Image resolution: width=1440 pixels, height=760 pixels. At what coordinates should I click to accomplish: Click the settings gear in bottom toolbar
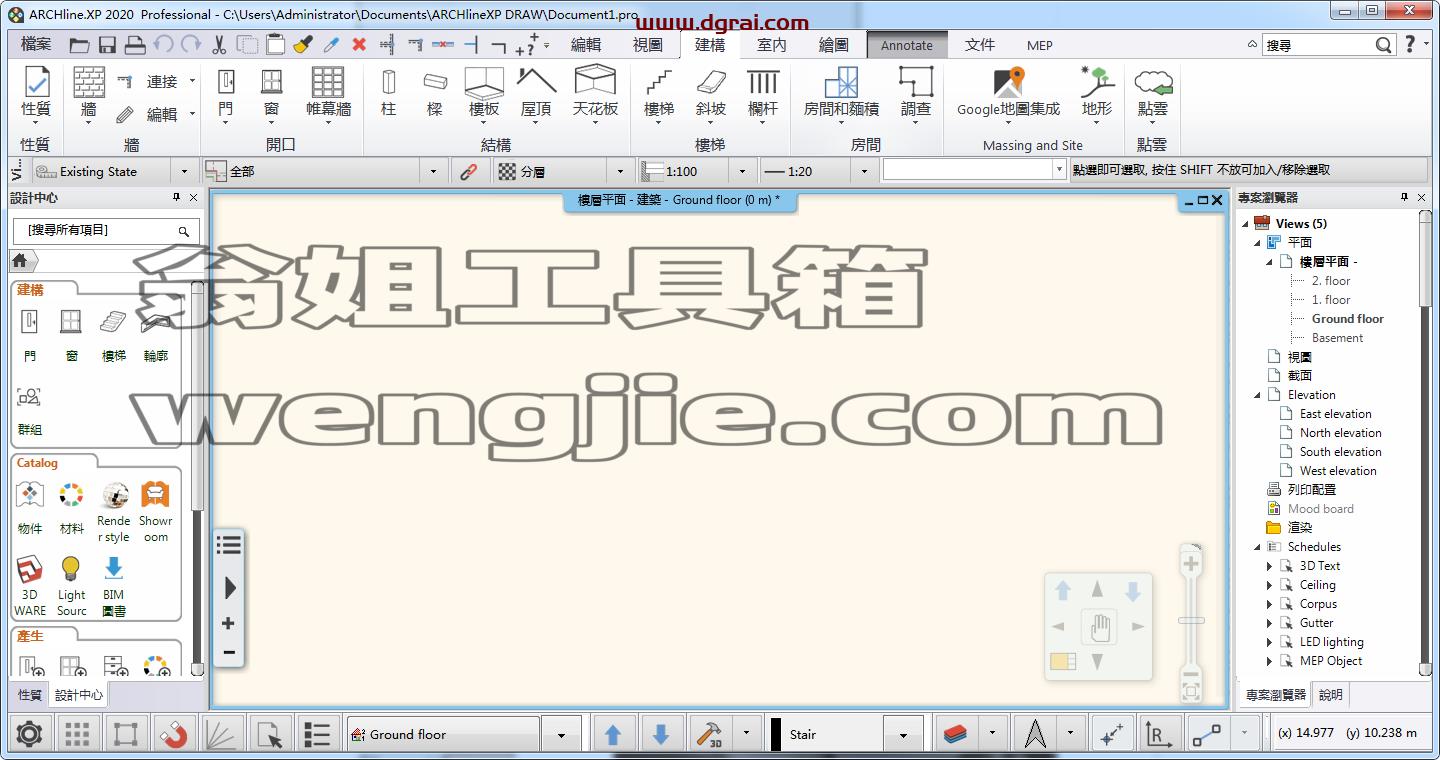point(29,735)
